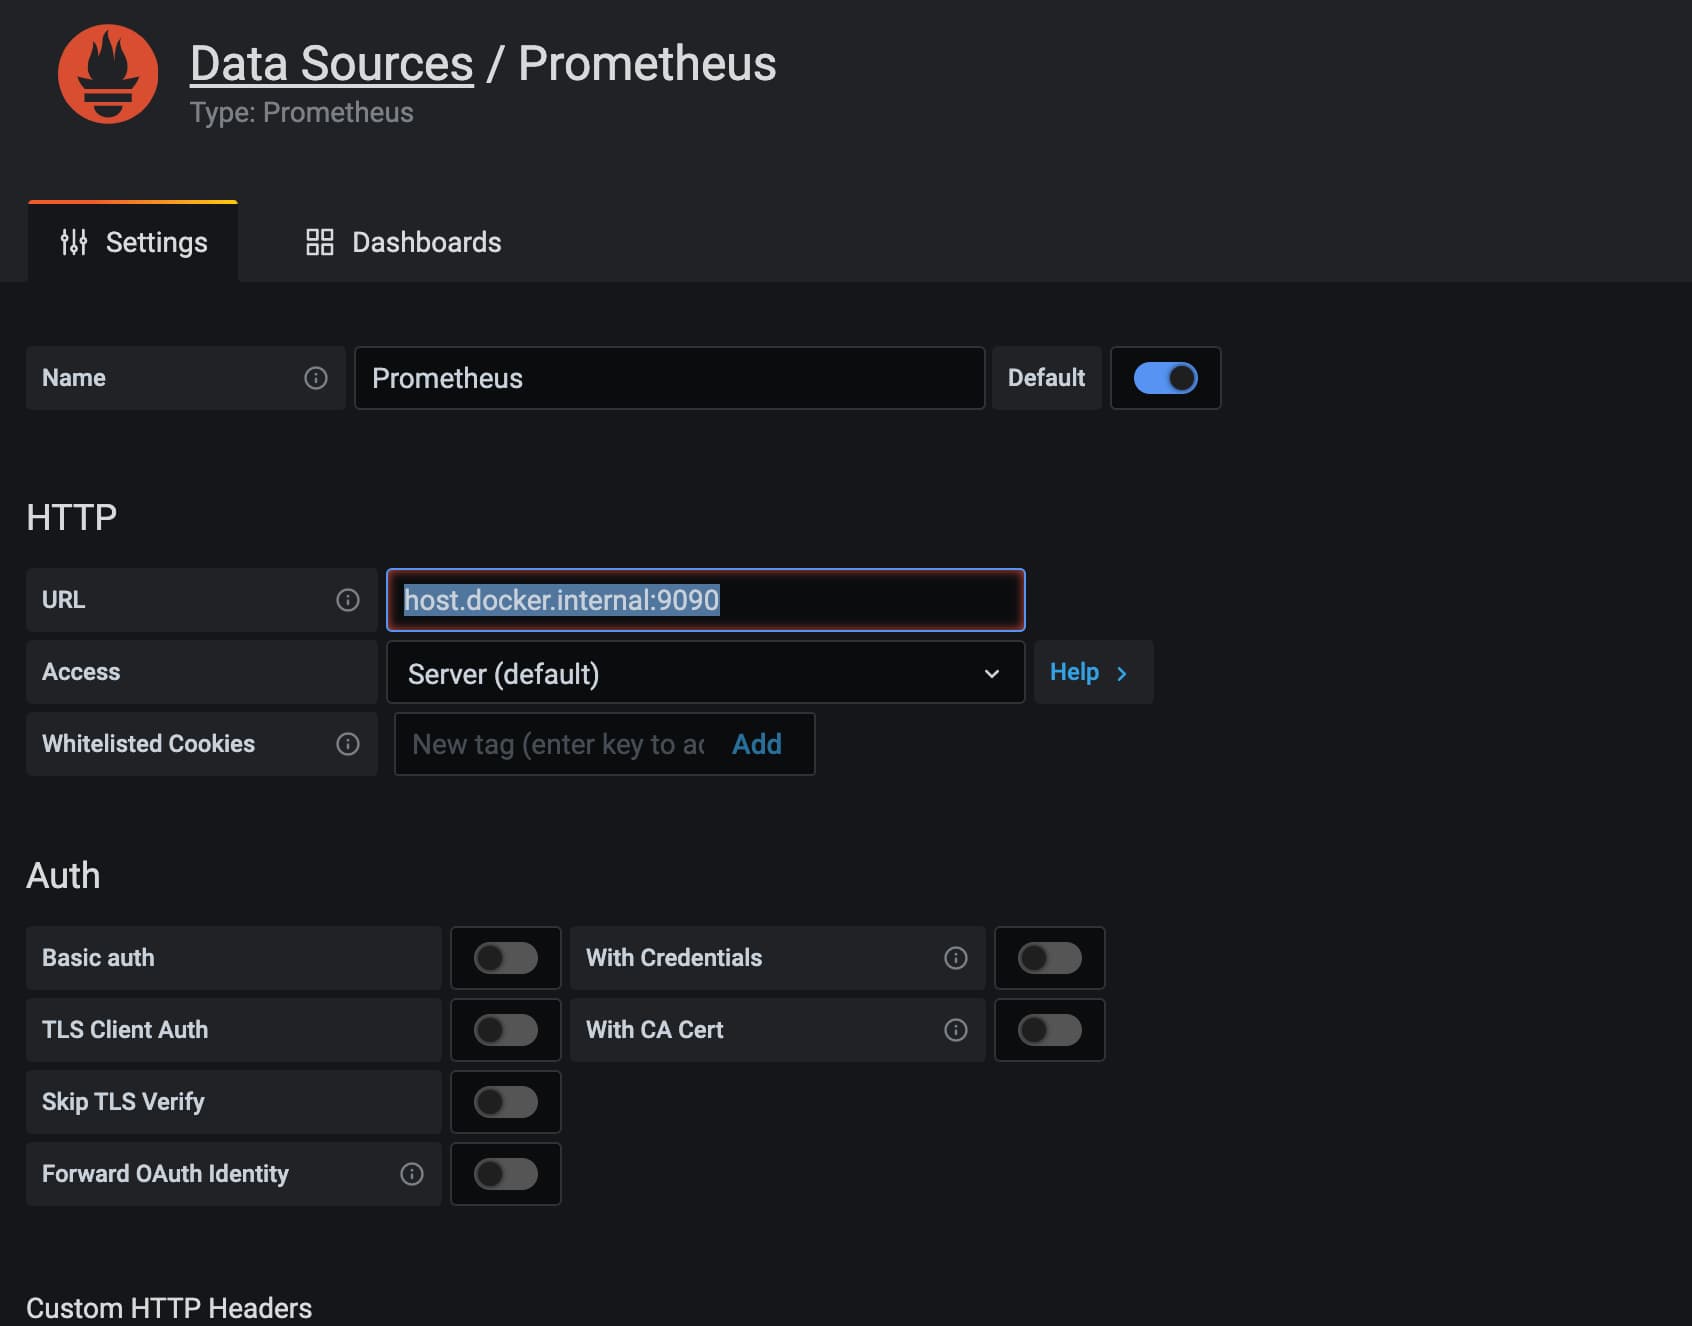Enable the With Credentials switch
The height and width of the screenshot is (1326, 1692).
[1050, 958]
